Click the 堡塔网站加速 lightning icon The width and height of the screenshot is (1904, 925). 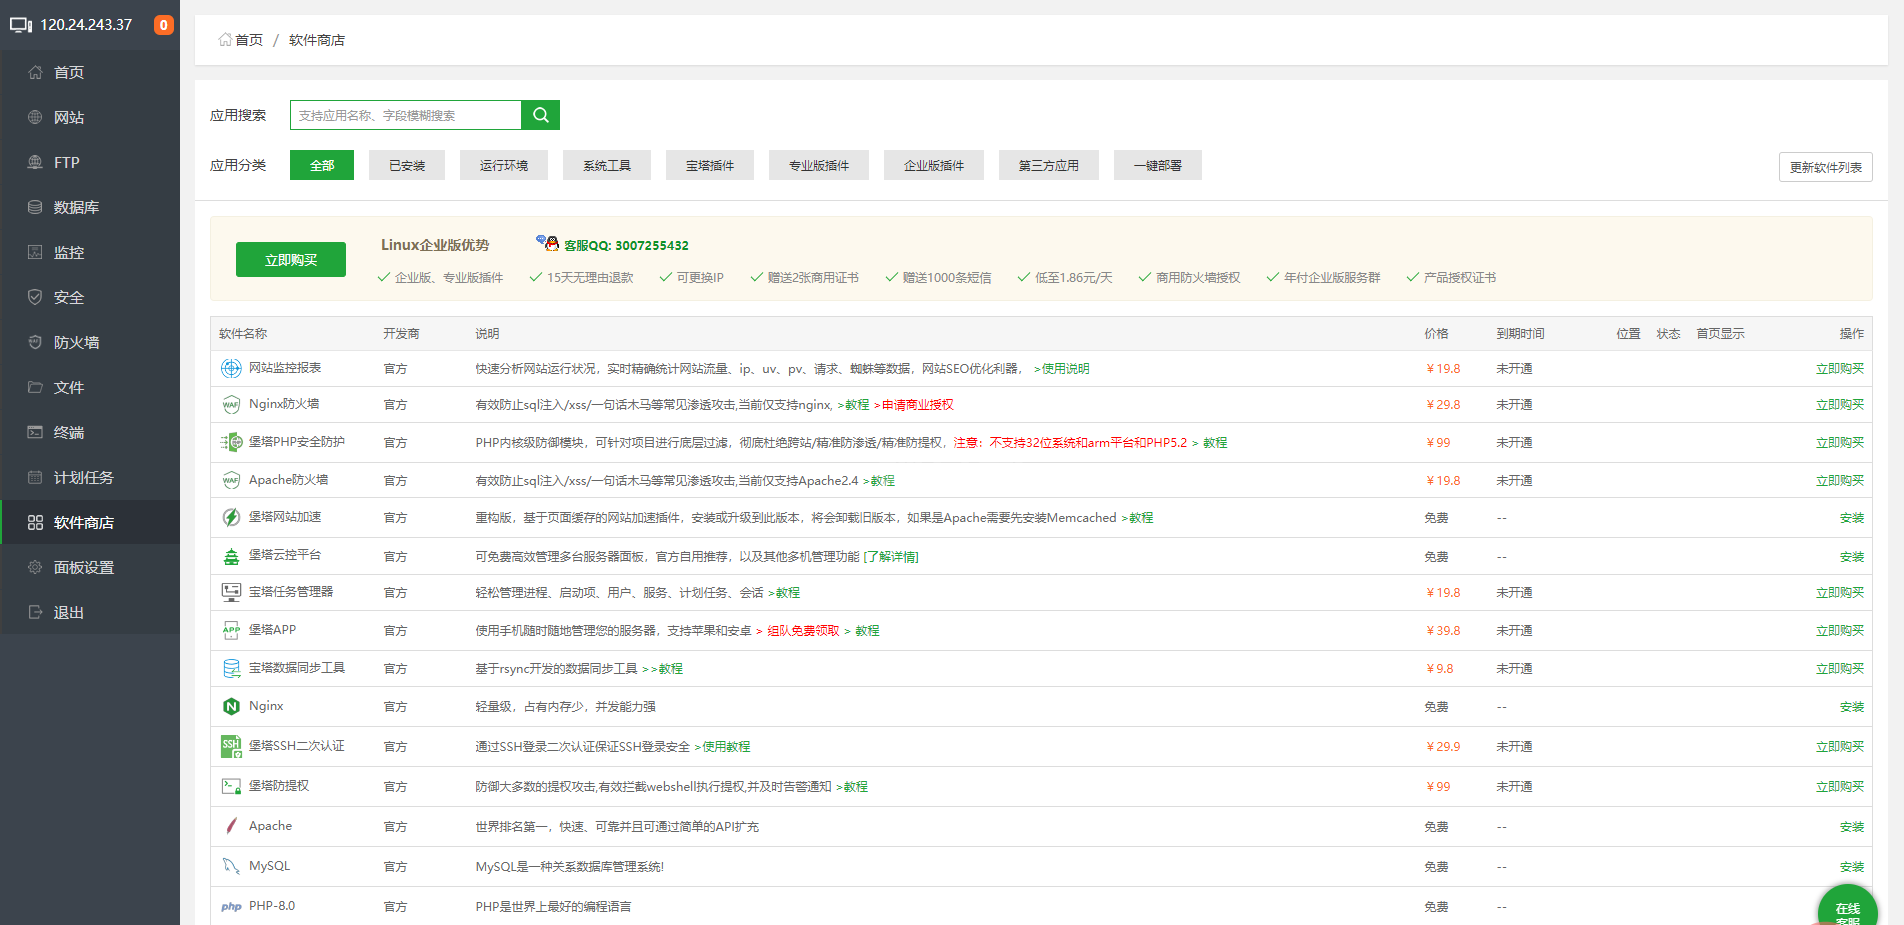(x=231, y=517)
